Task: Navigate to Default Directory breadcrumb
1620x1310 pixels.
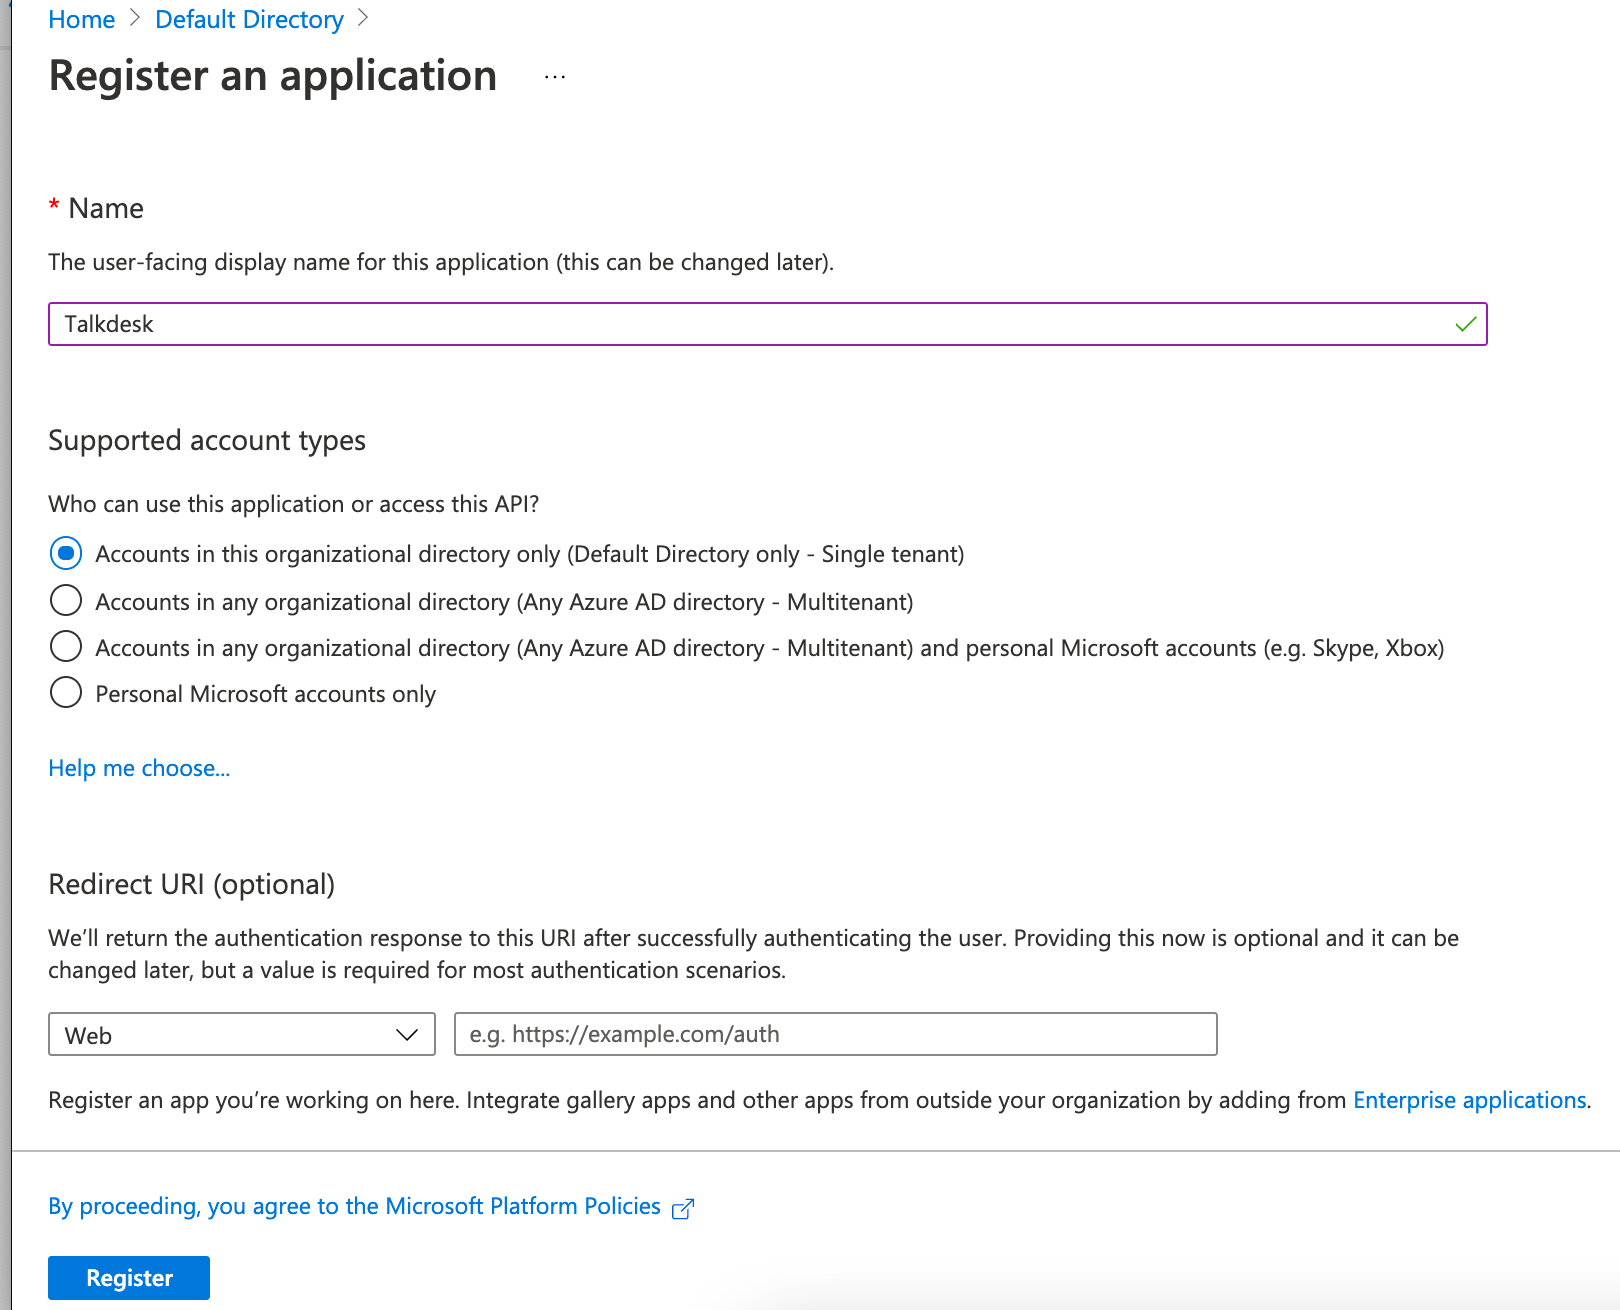Action: (249, 19)
